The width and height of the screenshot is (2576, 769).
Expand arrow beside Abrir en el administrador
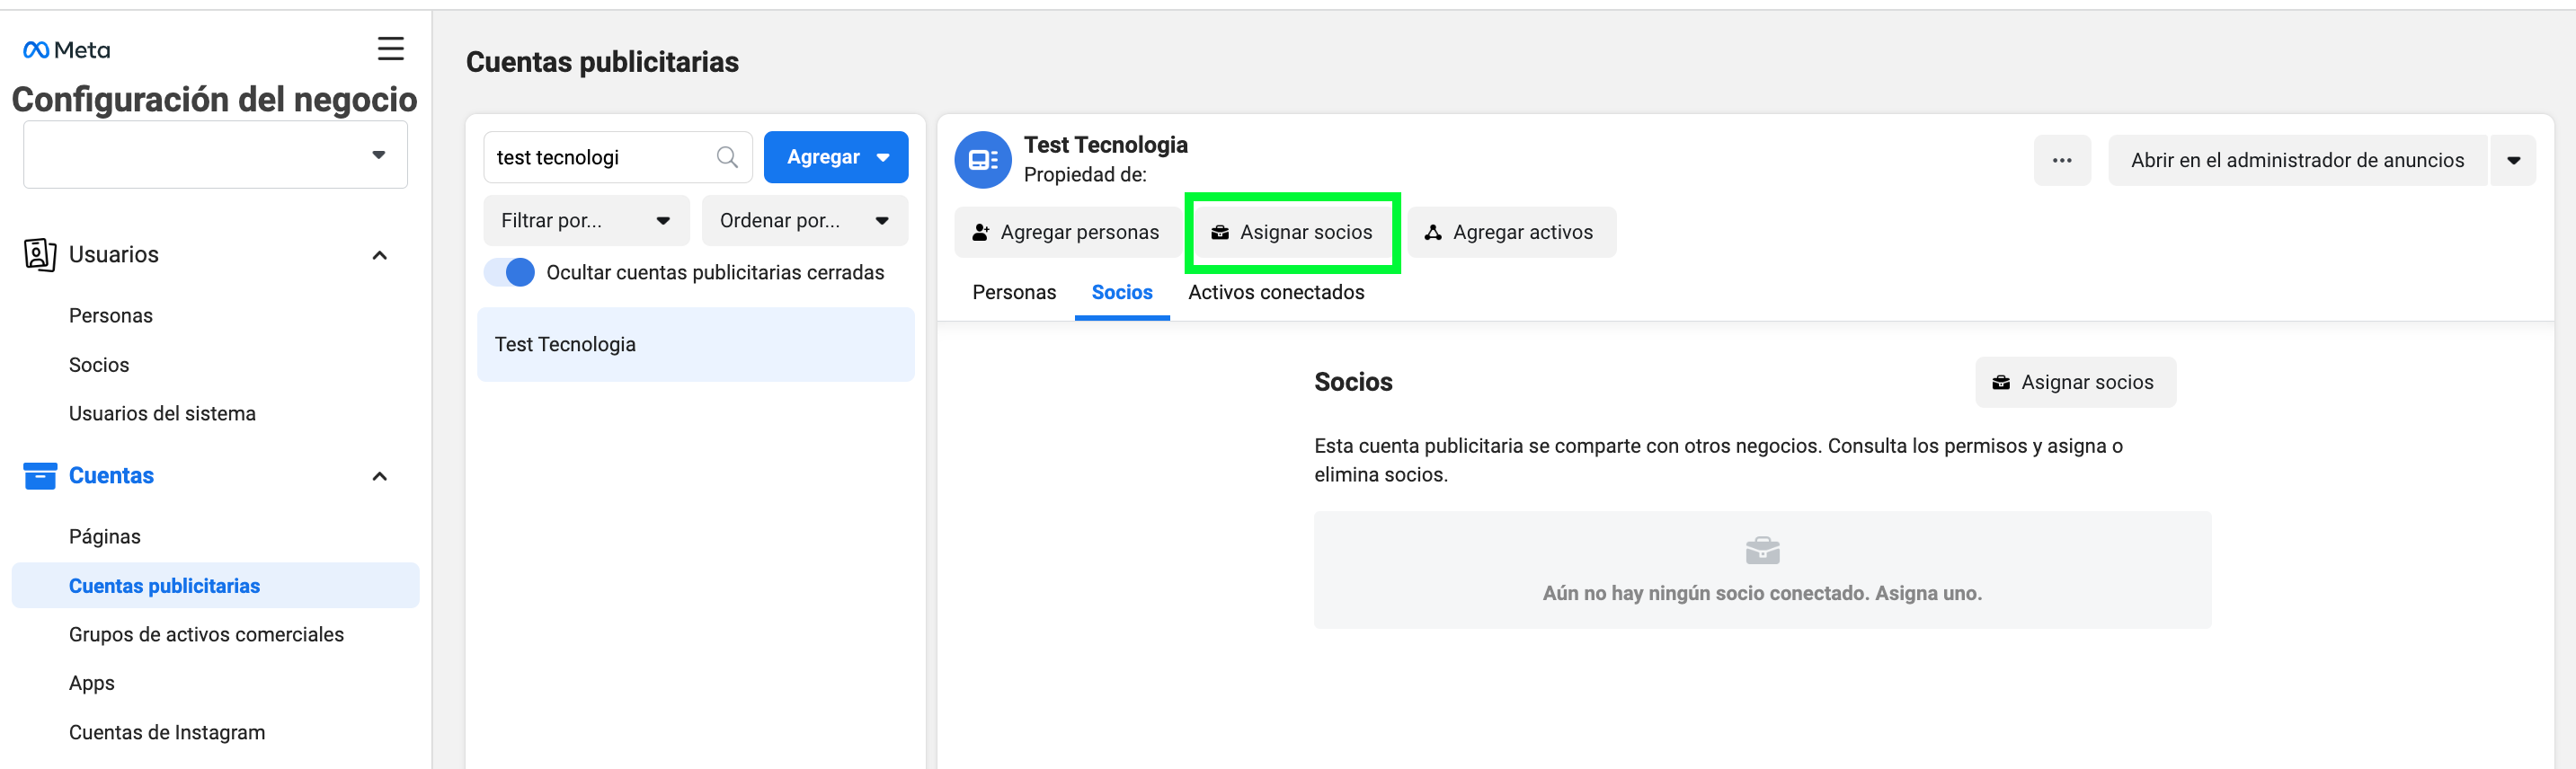pos(2512,160)
